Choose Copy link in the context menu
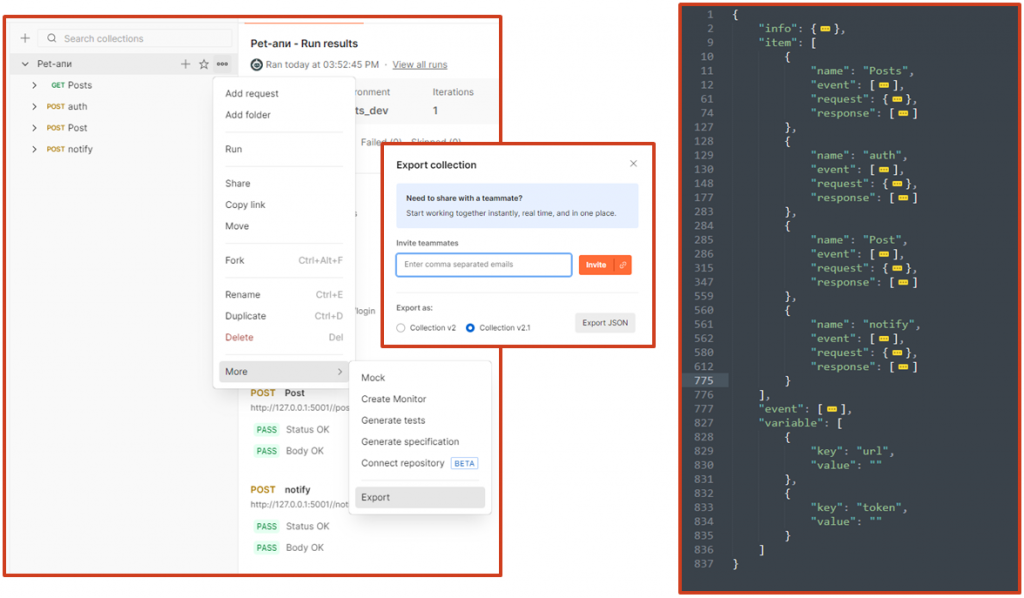Viewport: 1024px width, 598px height. [245, 205]
